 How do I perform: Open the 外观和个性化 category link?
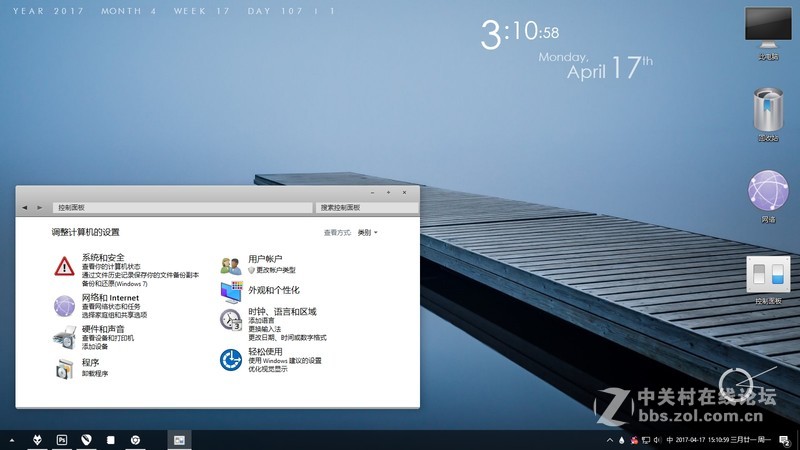click(x=274, y=290)
